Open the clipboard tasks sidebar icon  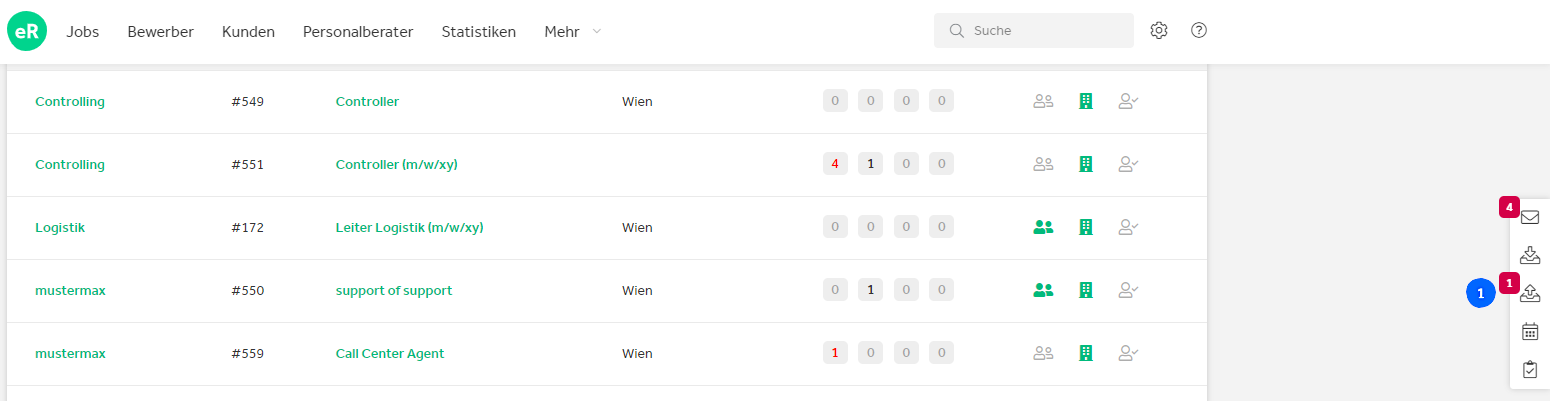coord(1529,369)
